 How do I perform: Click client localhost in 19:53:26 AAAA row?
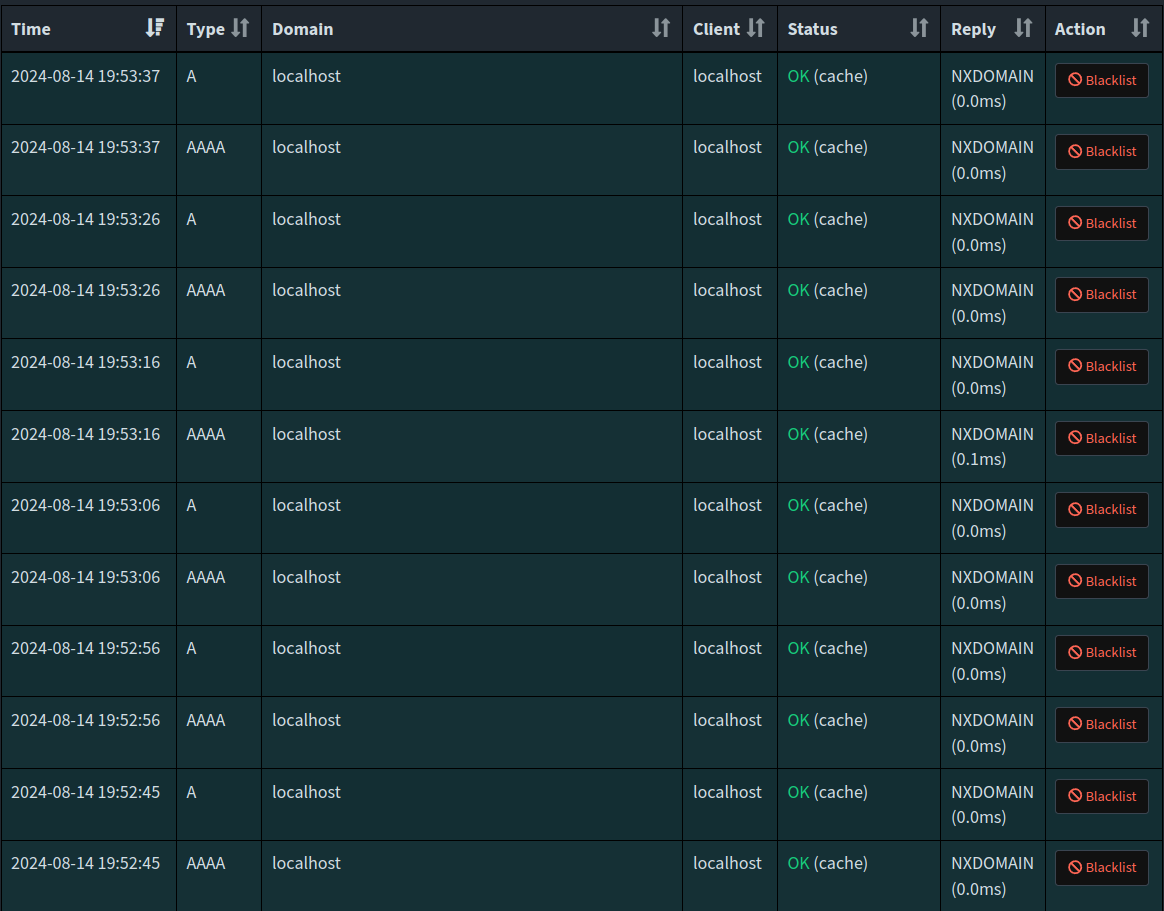point(727,290)
